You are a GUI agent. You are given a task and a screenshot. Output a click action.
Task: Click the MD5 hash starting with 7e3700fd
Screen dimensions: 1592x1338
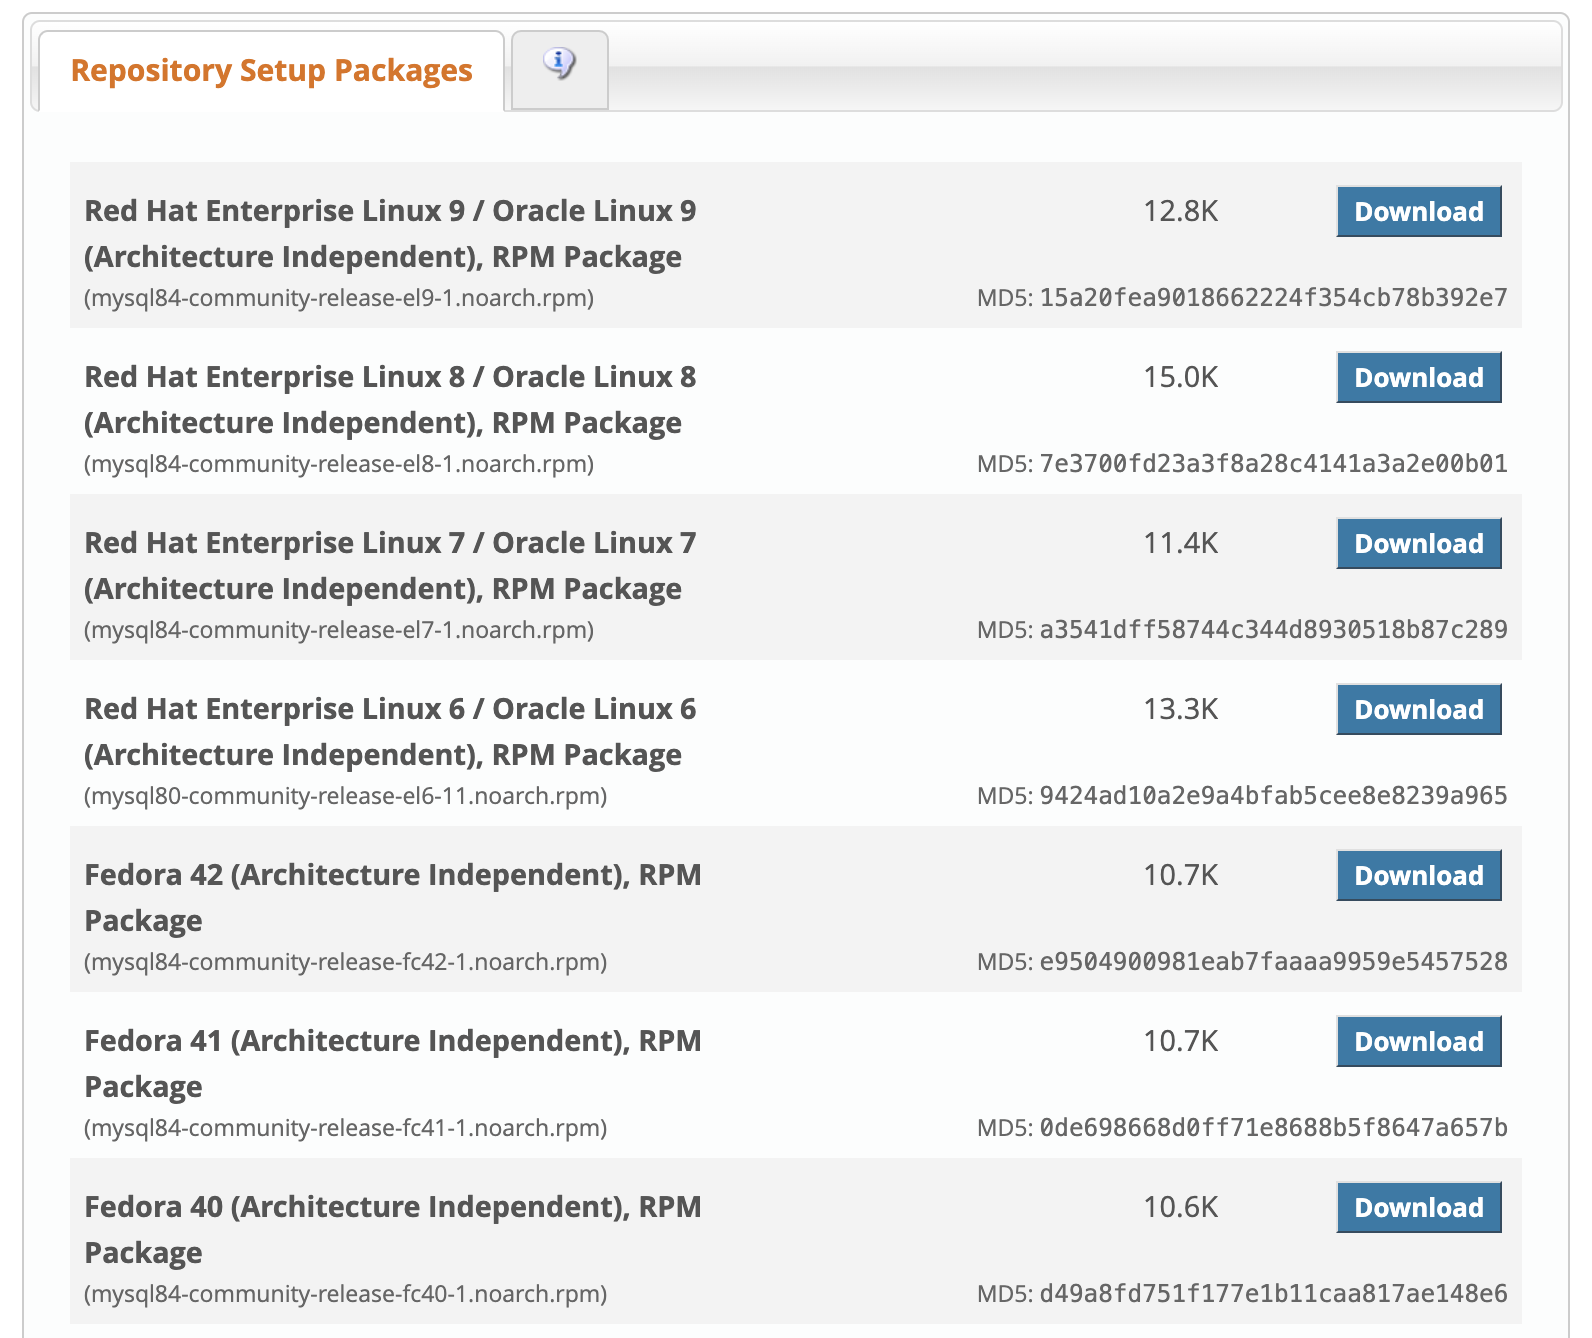point(1272,464)
